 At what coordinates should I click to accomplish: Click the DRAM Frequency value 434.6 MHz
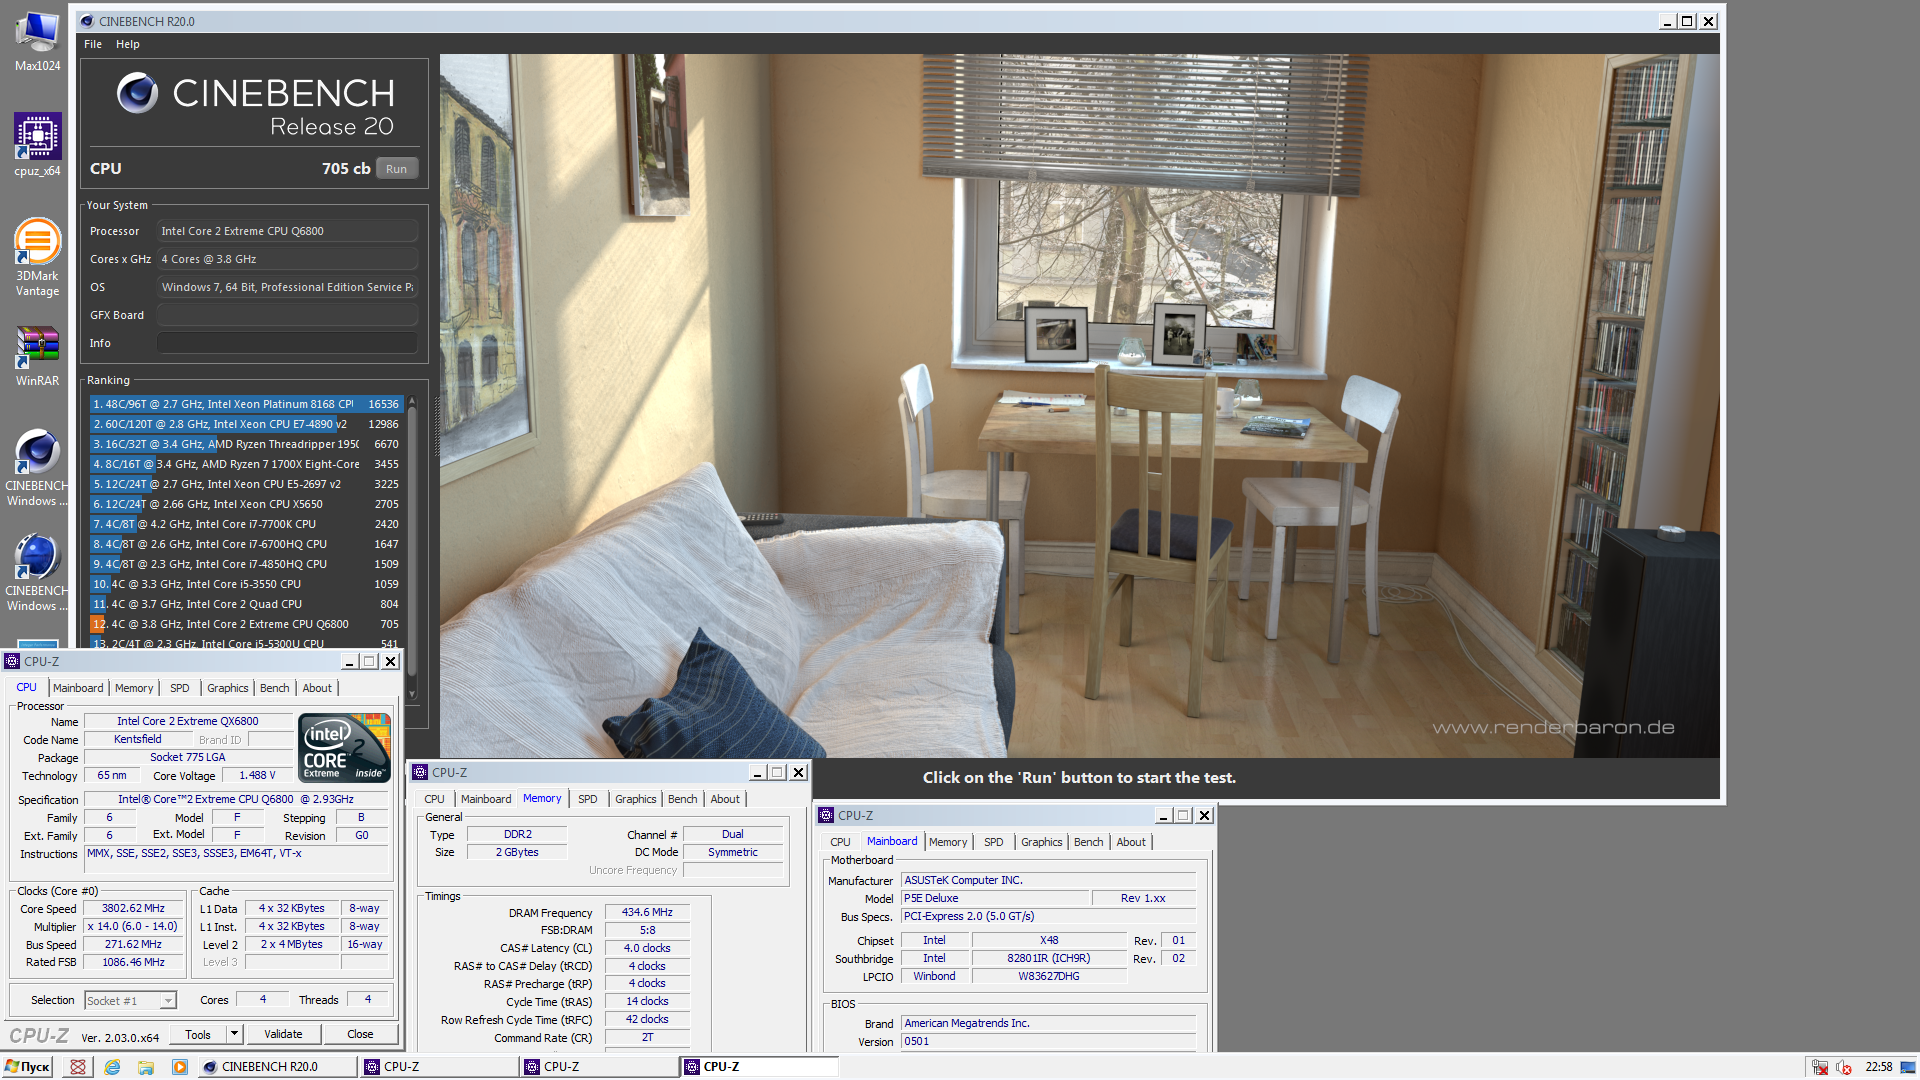[x=647, y=912]
